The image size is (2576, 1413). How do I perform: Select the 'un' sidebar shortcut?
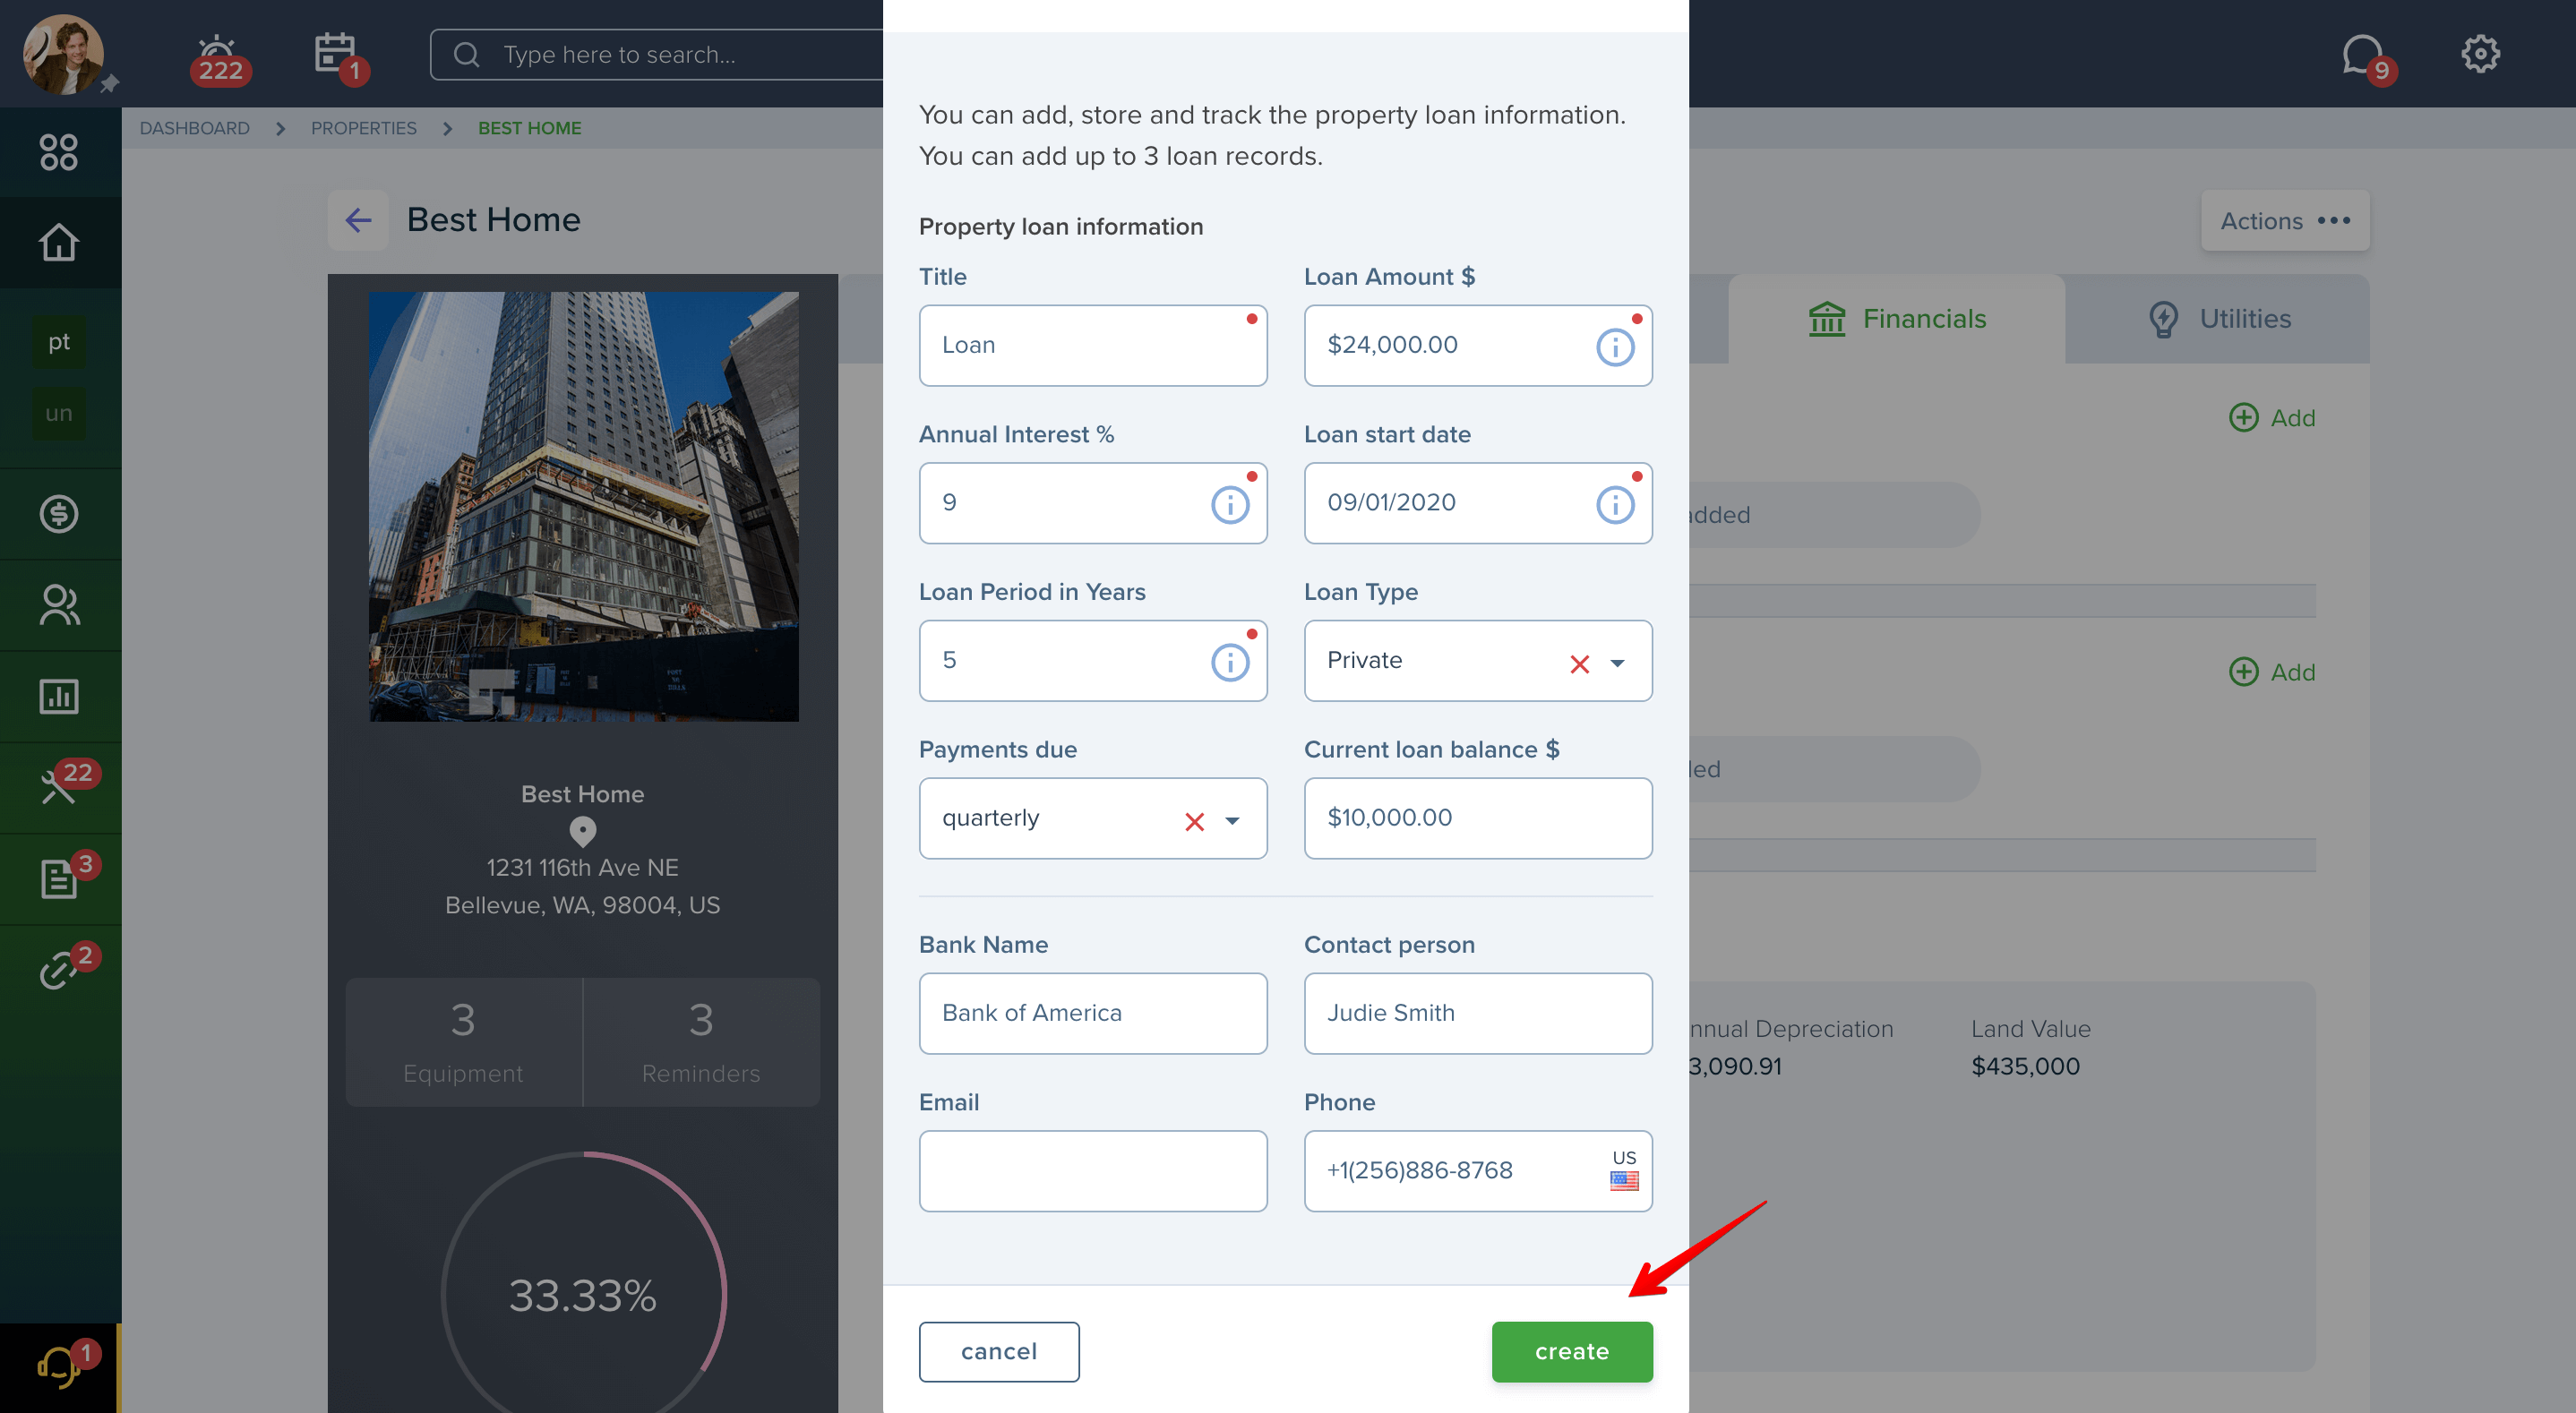pos(59,413)
